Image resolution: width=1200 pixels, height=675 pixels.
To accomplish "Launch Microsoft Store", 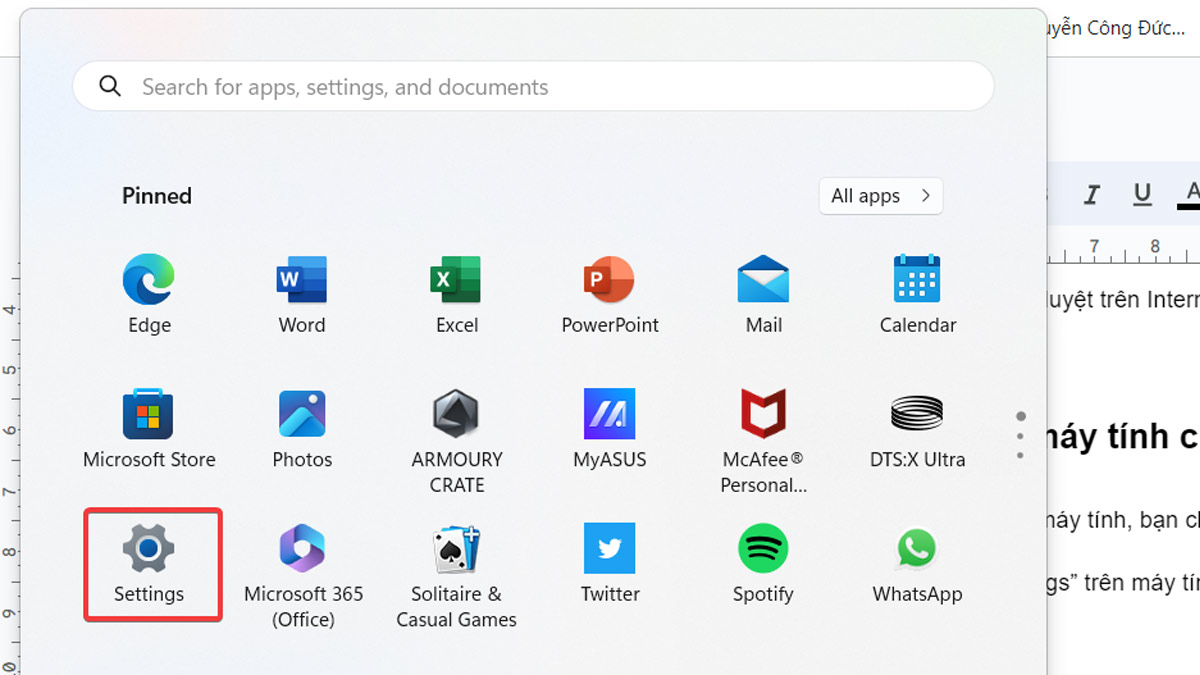I will pos(149,415).
